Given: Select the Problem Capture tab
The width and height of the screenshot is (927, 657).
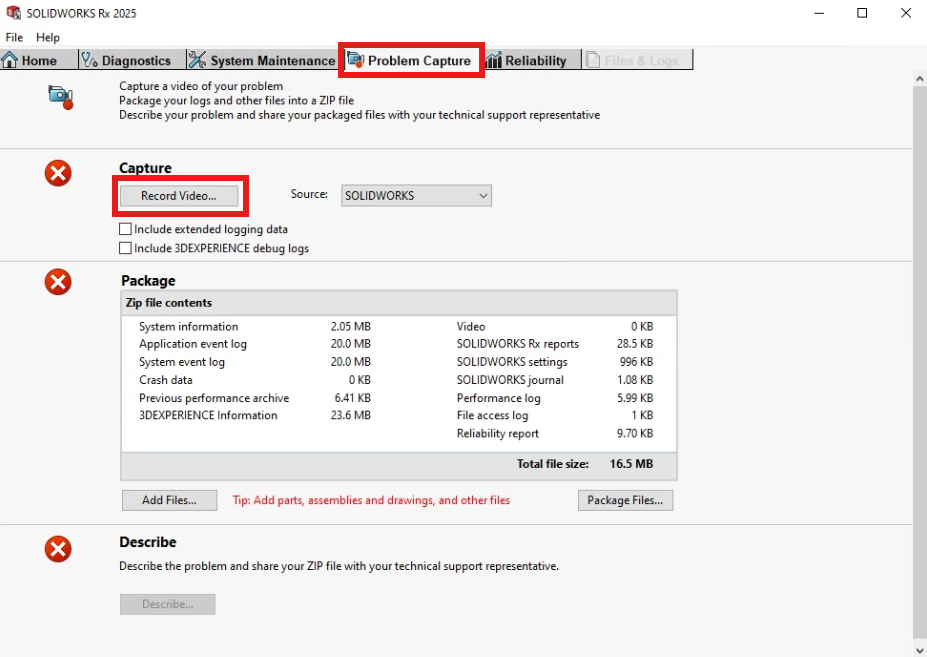Looking at the screenshot, I should coord(411,60).
